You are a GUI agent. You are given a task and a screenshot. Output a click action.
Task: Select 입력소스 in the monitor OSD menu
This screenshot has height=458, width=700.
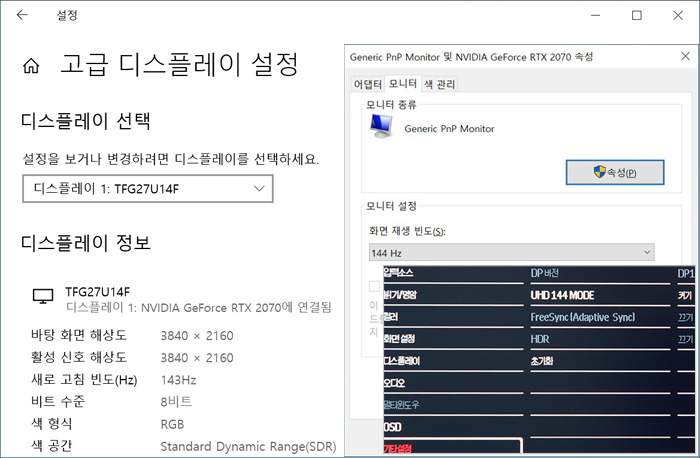tap(398, 272)
